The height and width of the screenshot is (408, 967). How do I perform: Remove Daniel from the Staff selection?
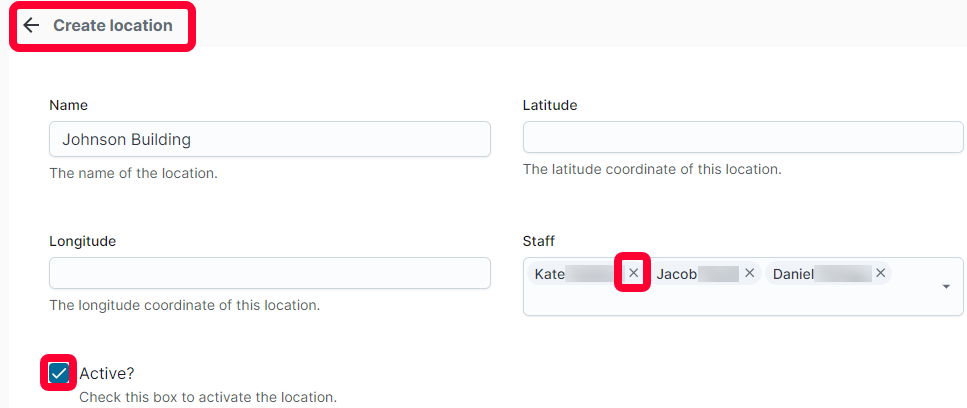click(881, 273)
